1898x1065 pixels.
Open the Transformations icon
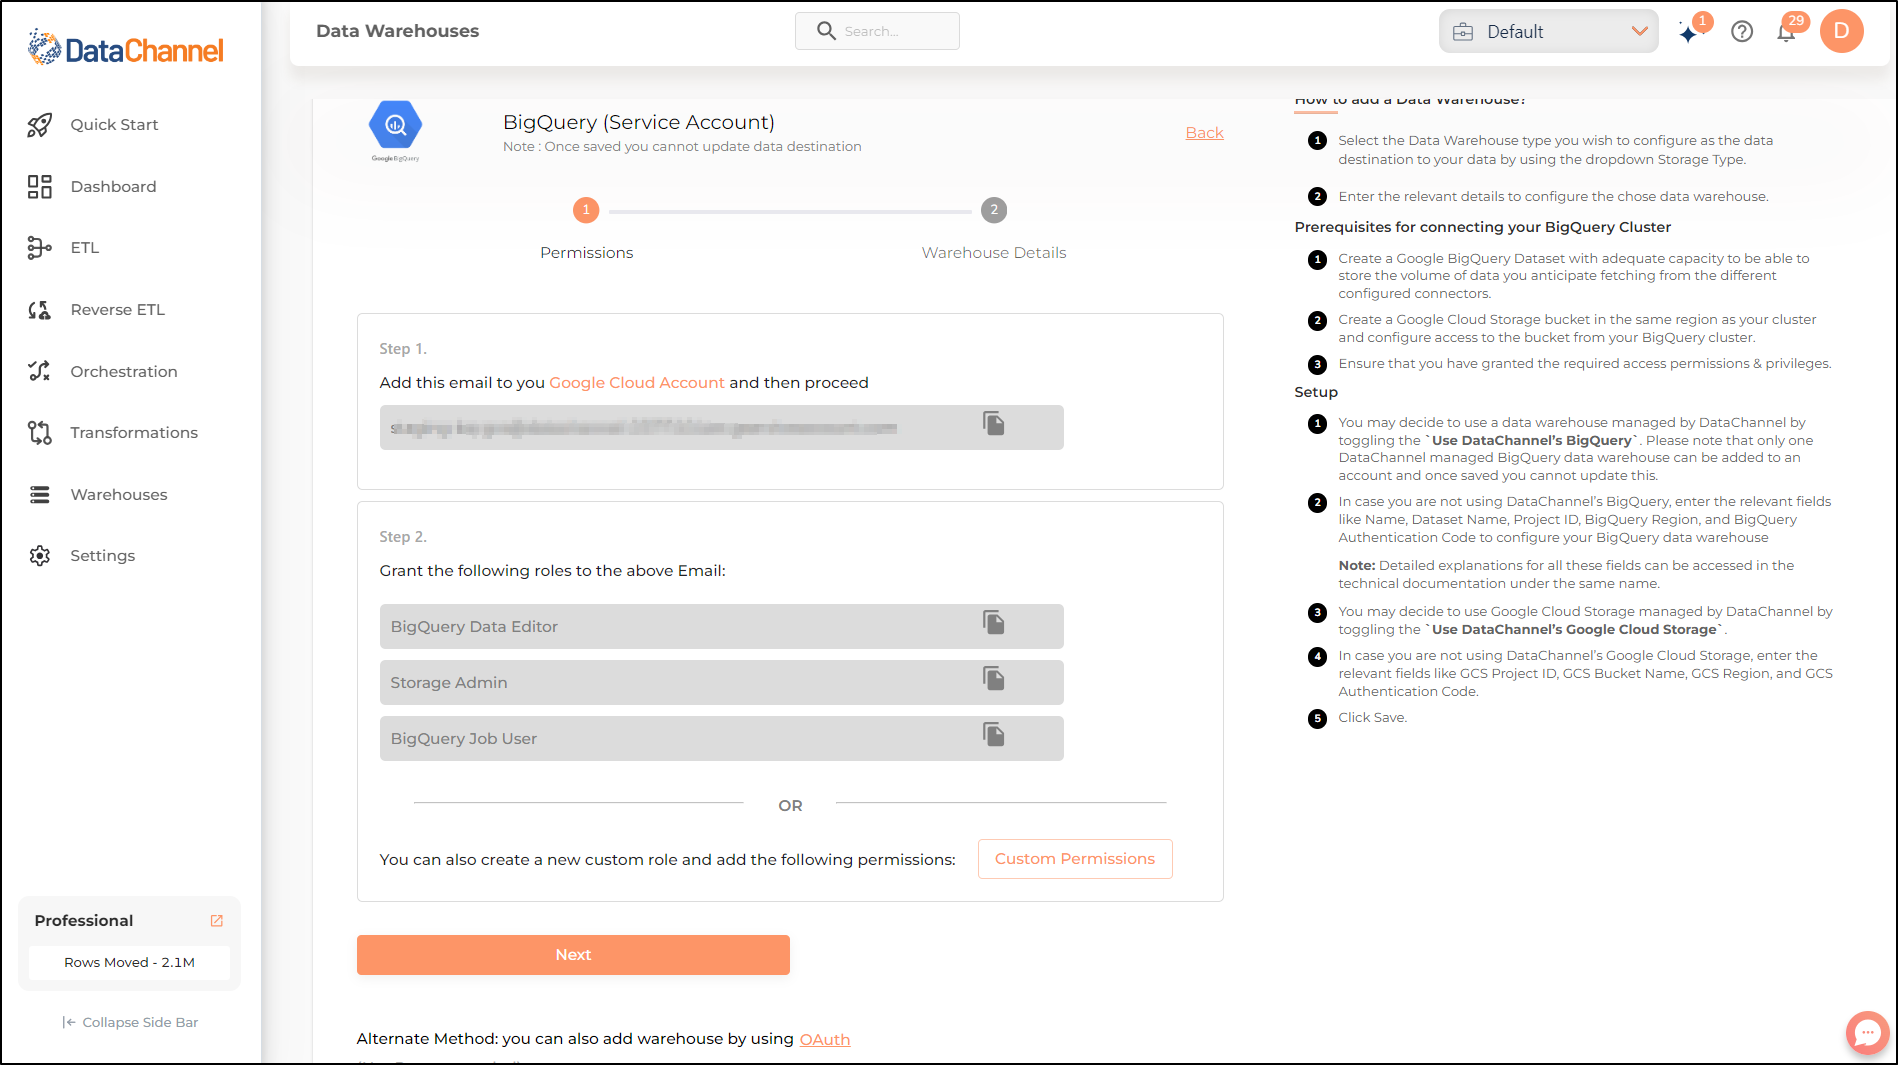[x=40, y=433]
